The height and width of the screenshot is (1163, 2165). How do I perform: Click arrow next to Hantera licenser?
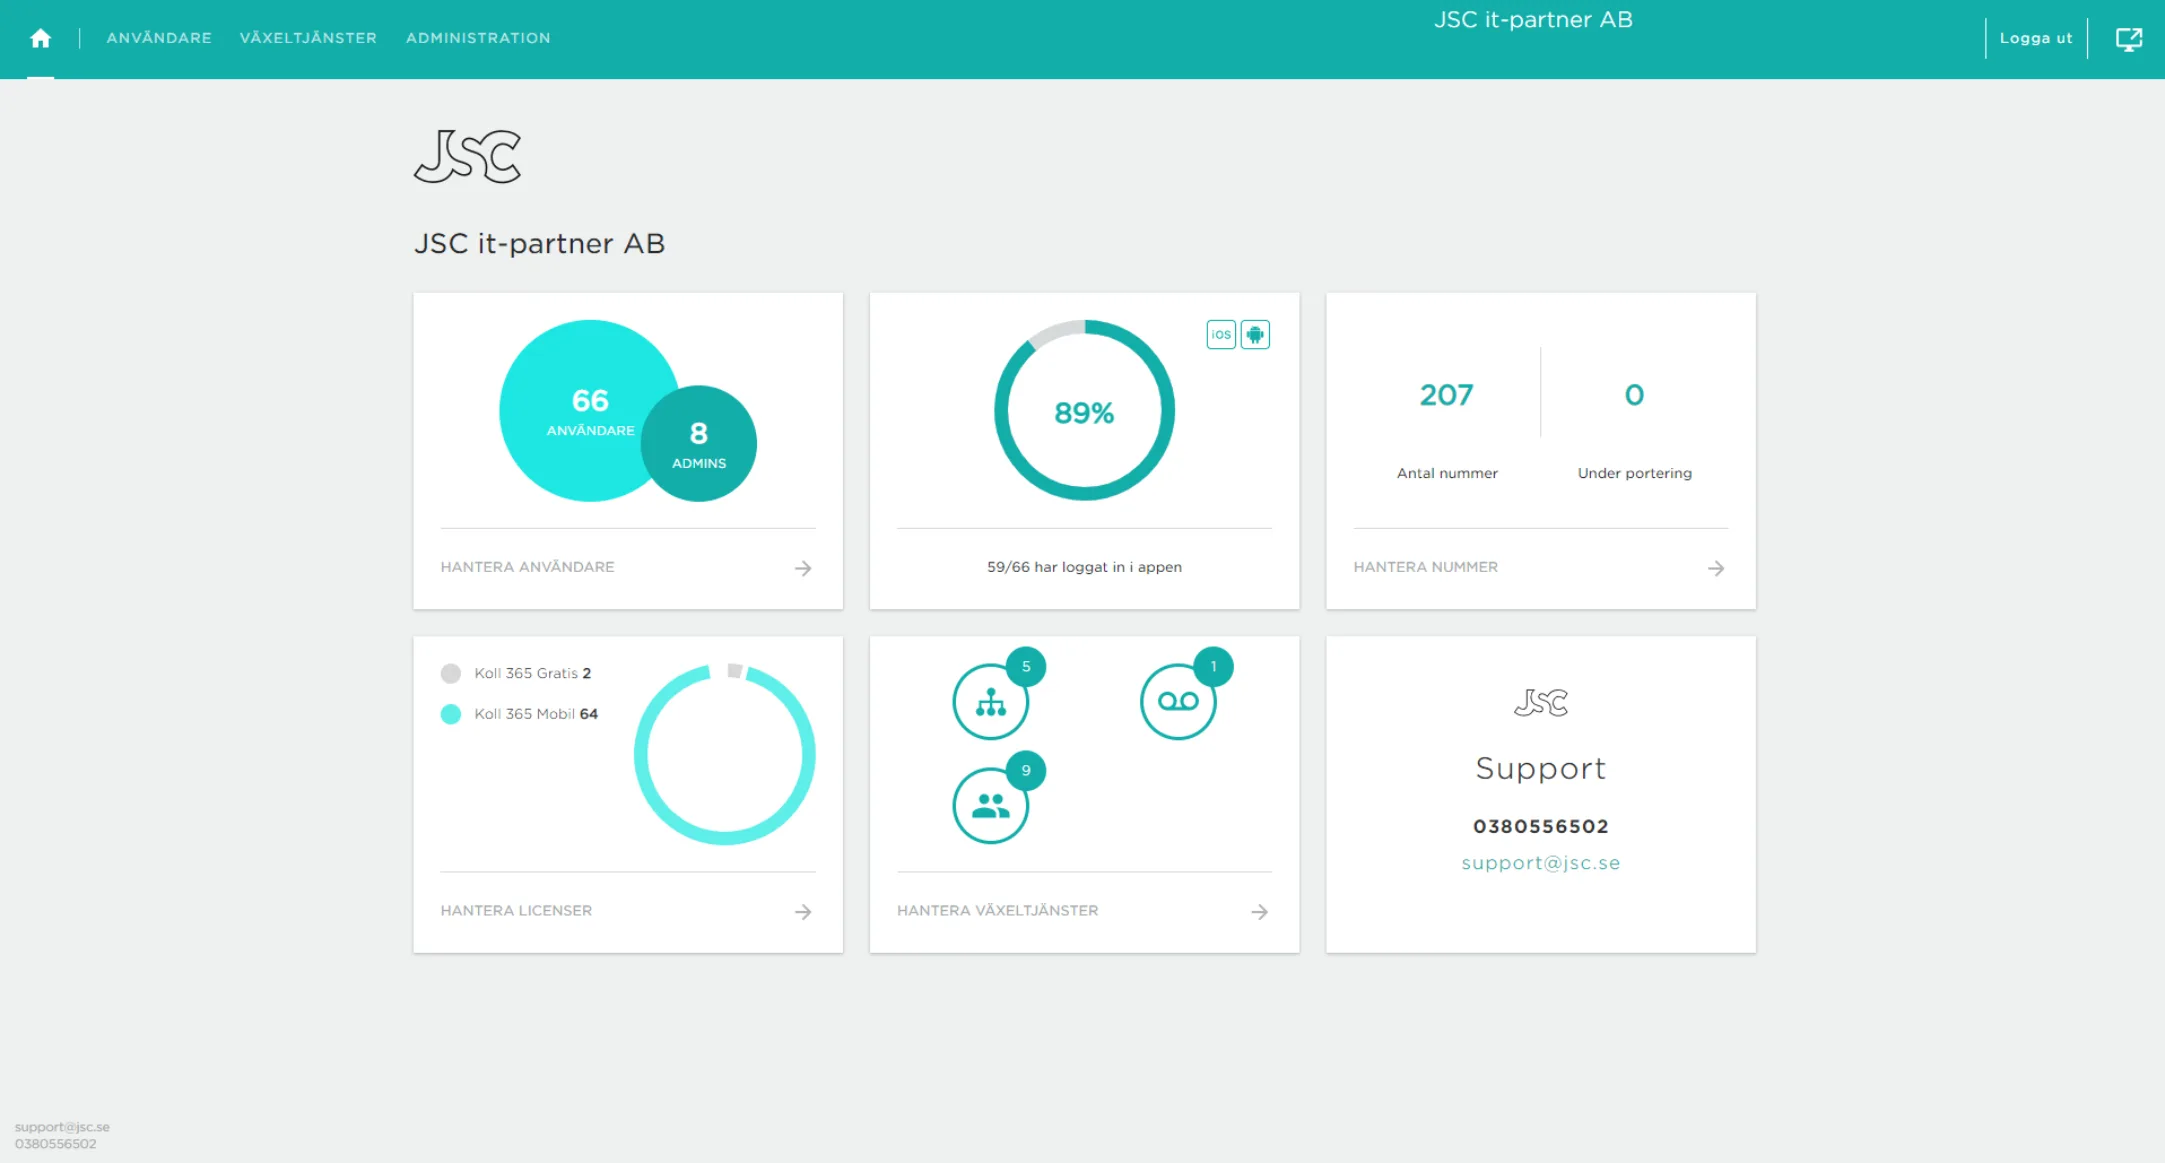pyautogui.click(x=803, y=912)
